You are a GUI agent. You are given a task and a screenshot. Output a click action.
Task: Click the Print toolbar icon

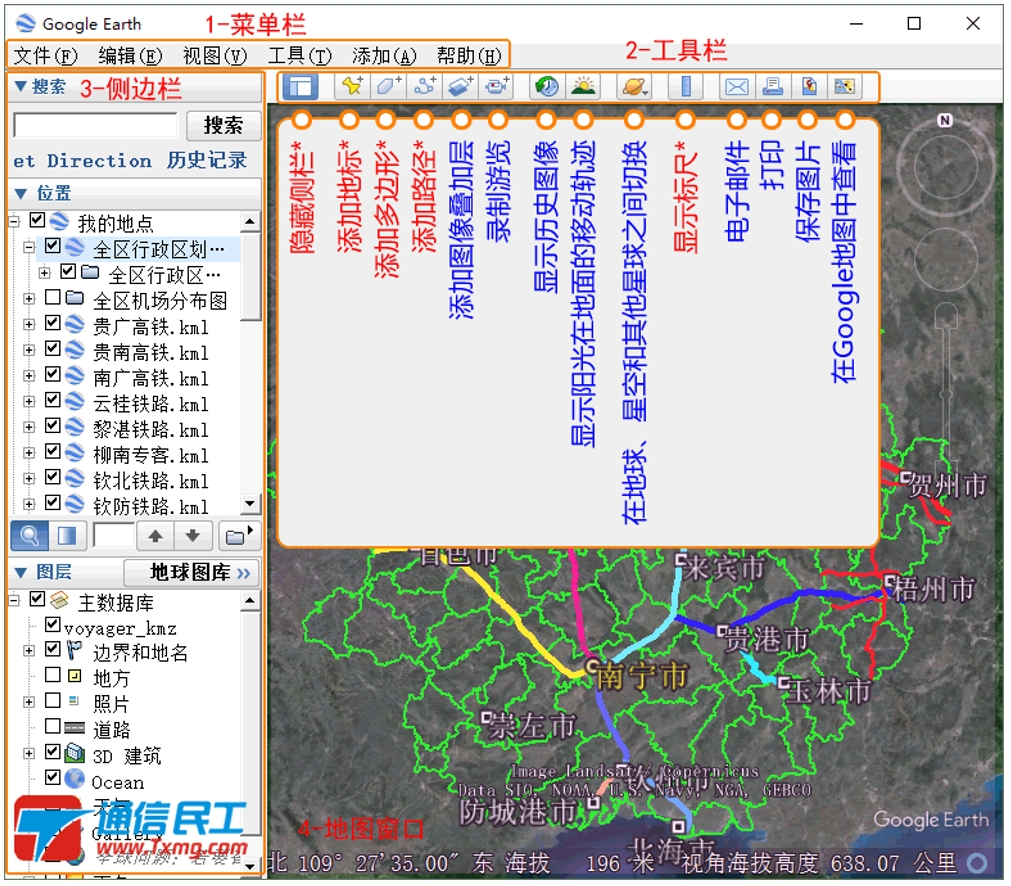772,86
